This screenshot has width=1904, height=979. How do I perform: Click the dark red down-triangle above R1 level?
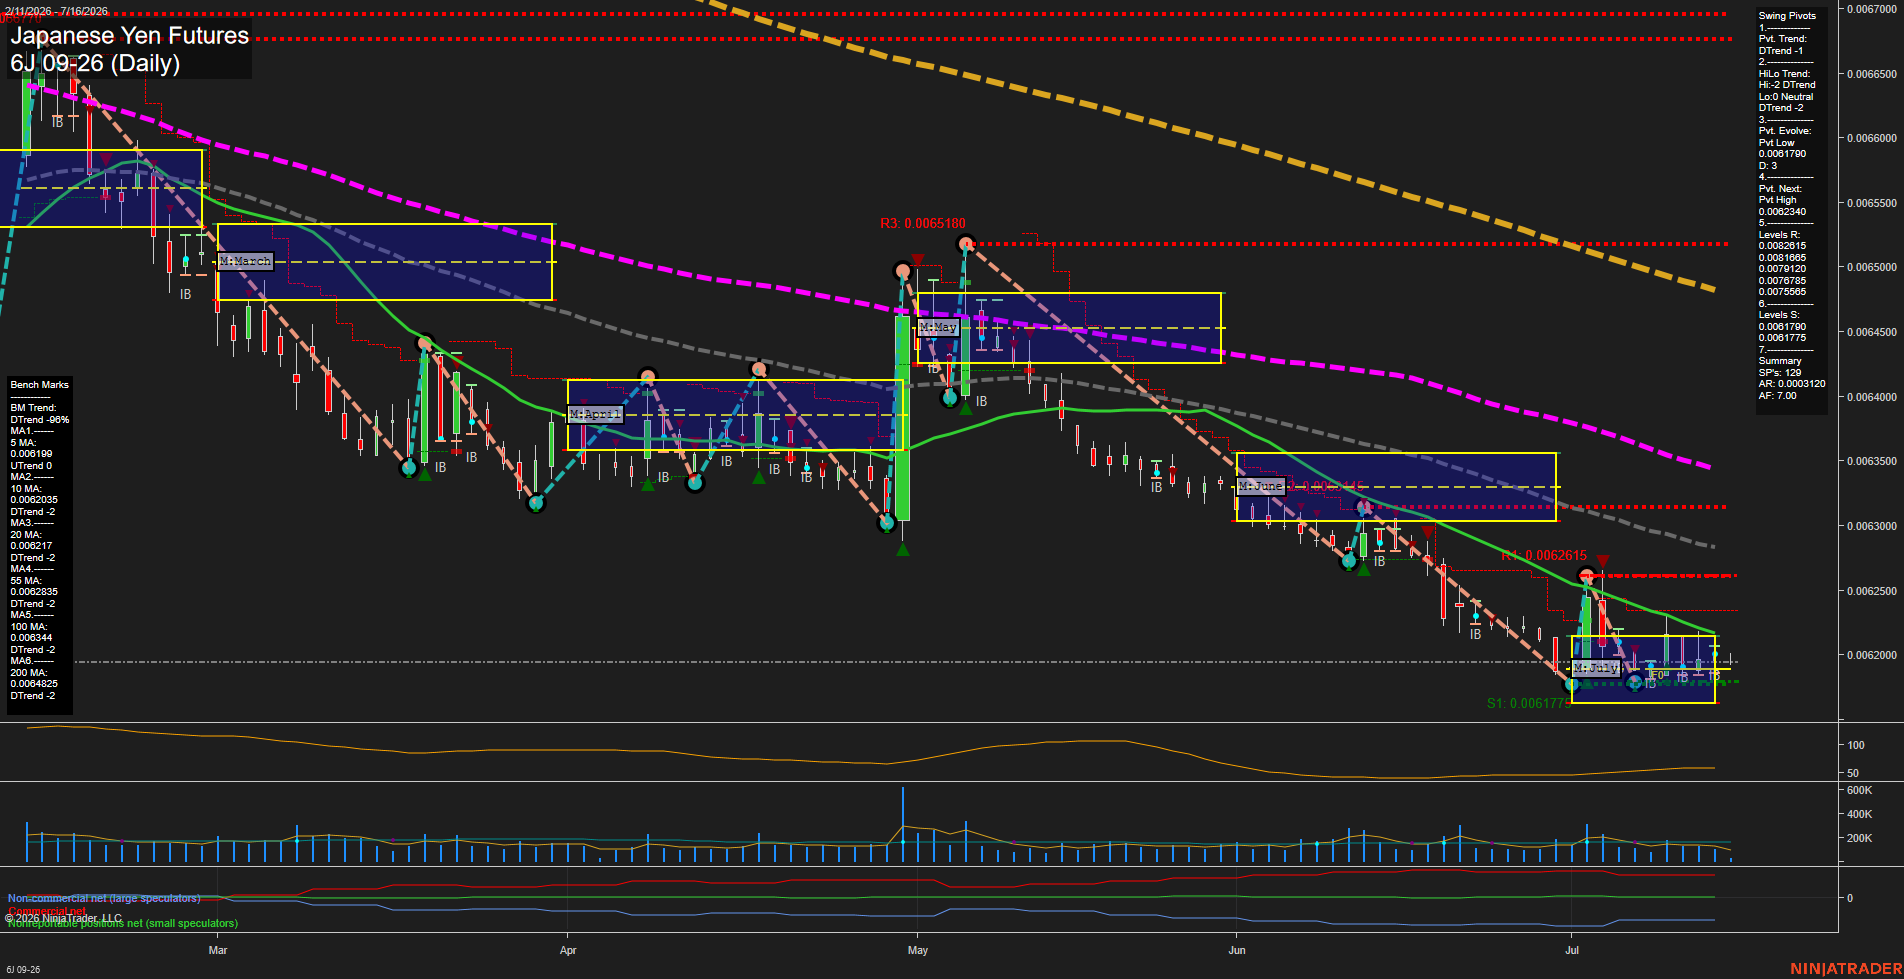[1603, 562]
